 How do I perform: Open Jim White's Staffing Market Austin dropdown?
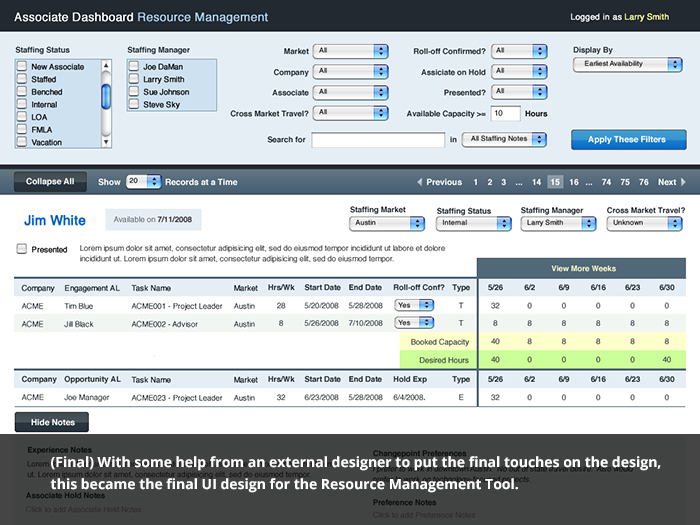coord(387,223)
